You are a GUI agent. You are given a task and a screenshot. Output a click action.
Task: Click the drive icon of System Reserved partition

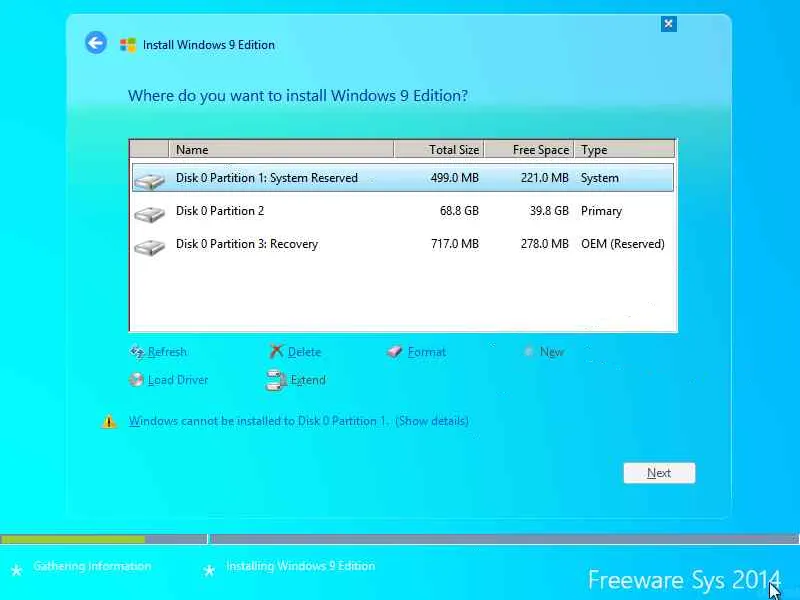coord(149,181)
